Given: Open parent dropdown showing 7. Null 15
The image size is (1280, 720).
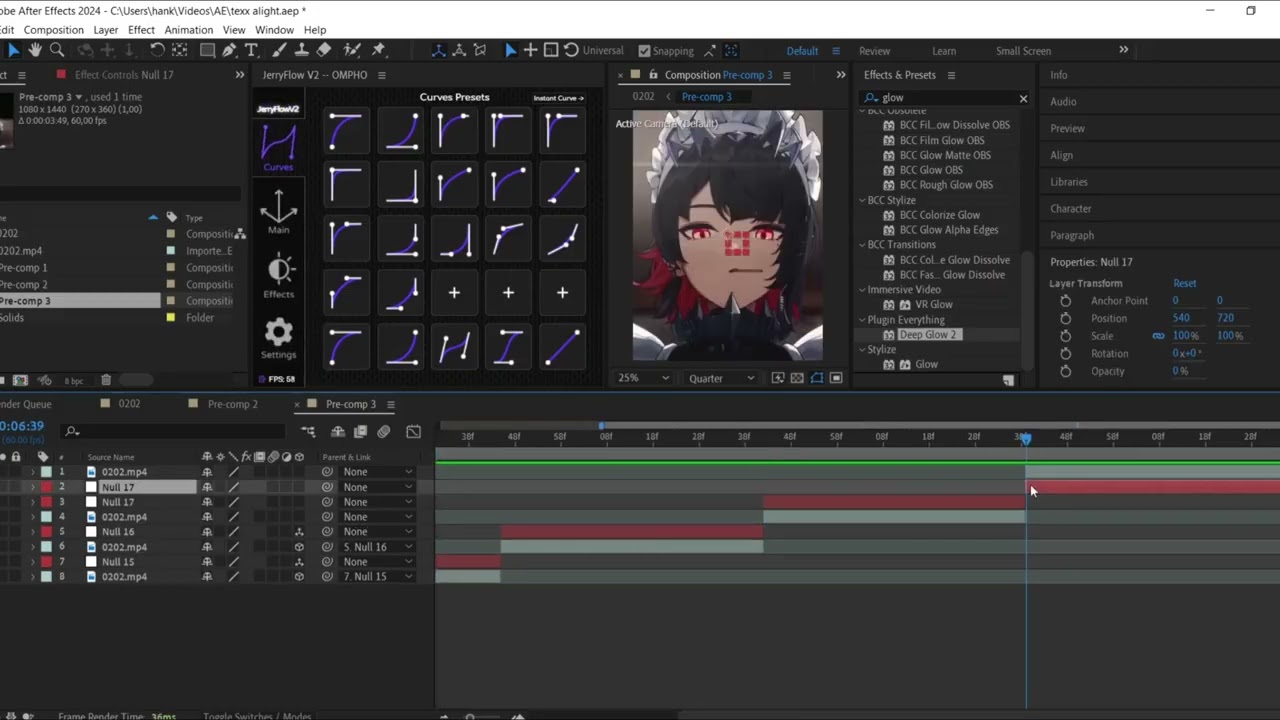Looking at the screenshot, I should point(377,577).
